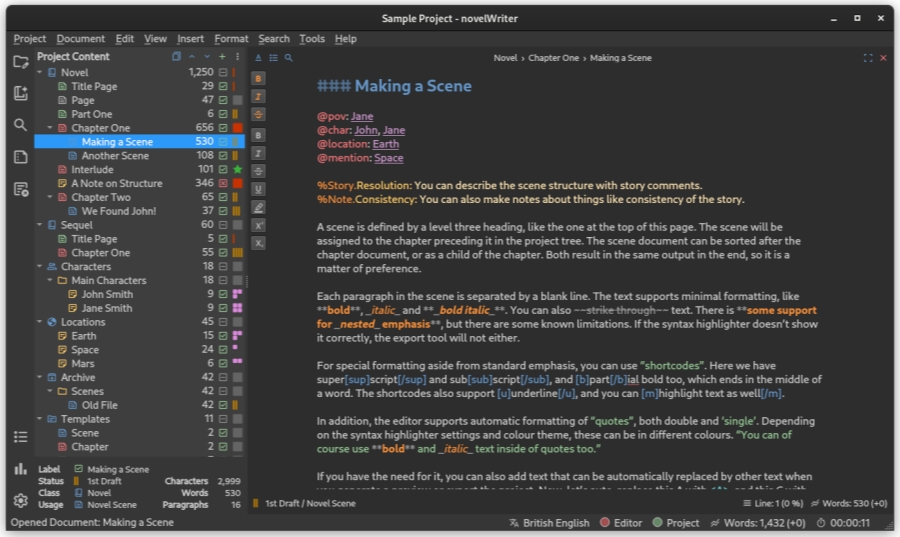This screenshot has height=537, width=900.
Task: Open search within the document editor header
Action: coord(288,58)
